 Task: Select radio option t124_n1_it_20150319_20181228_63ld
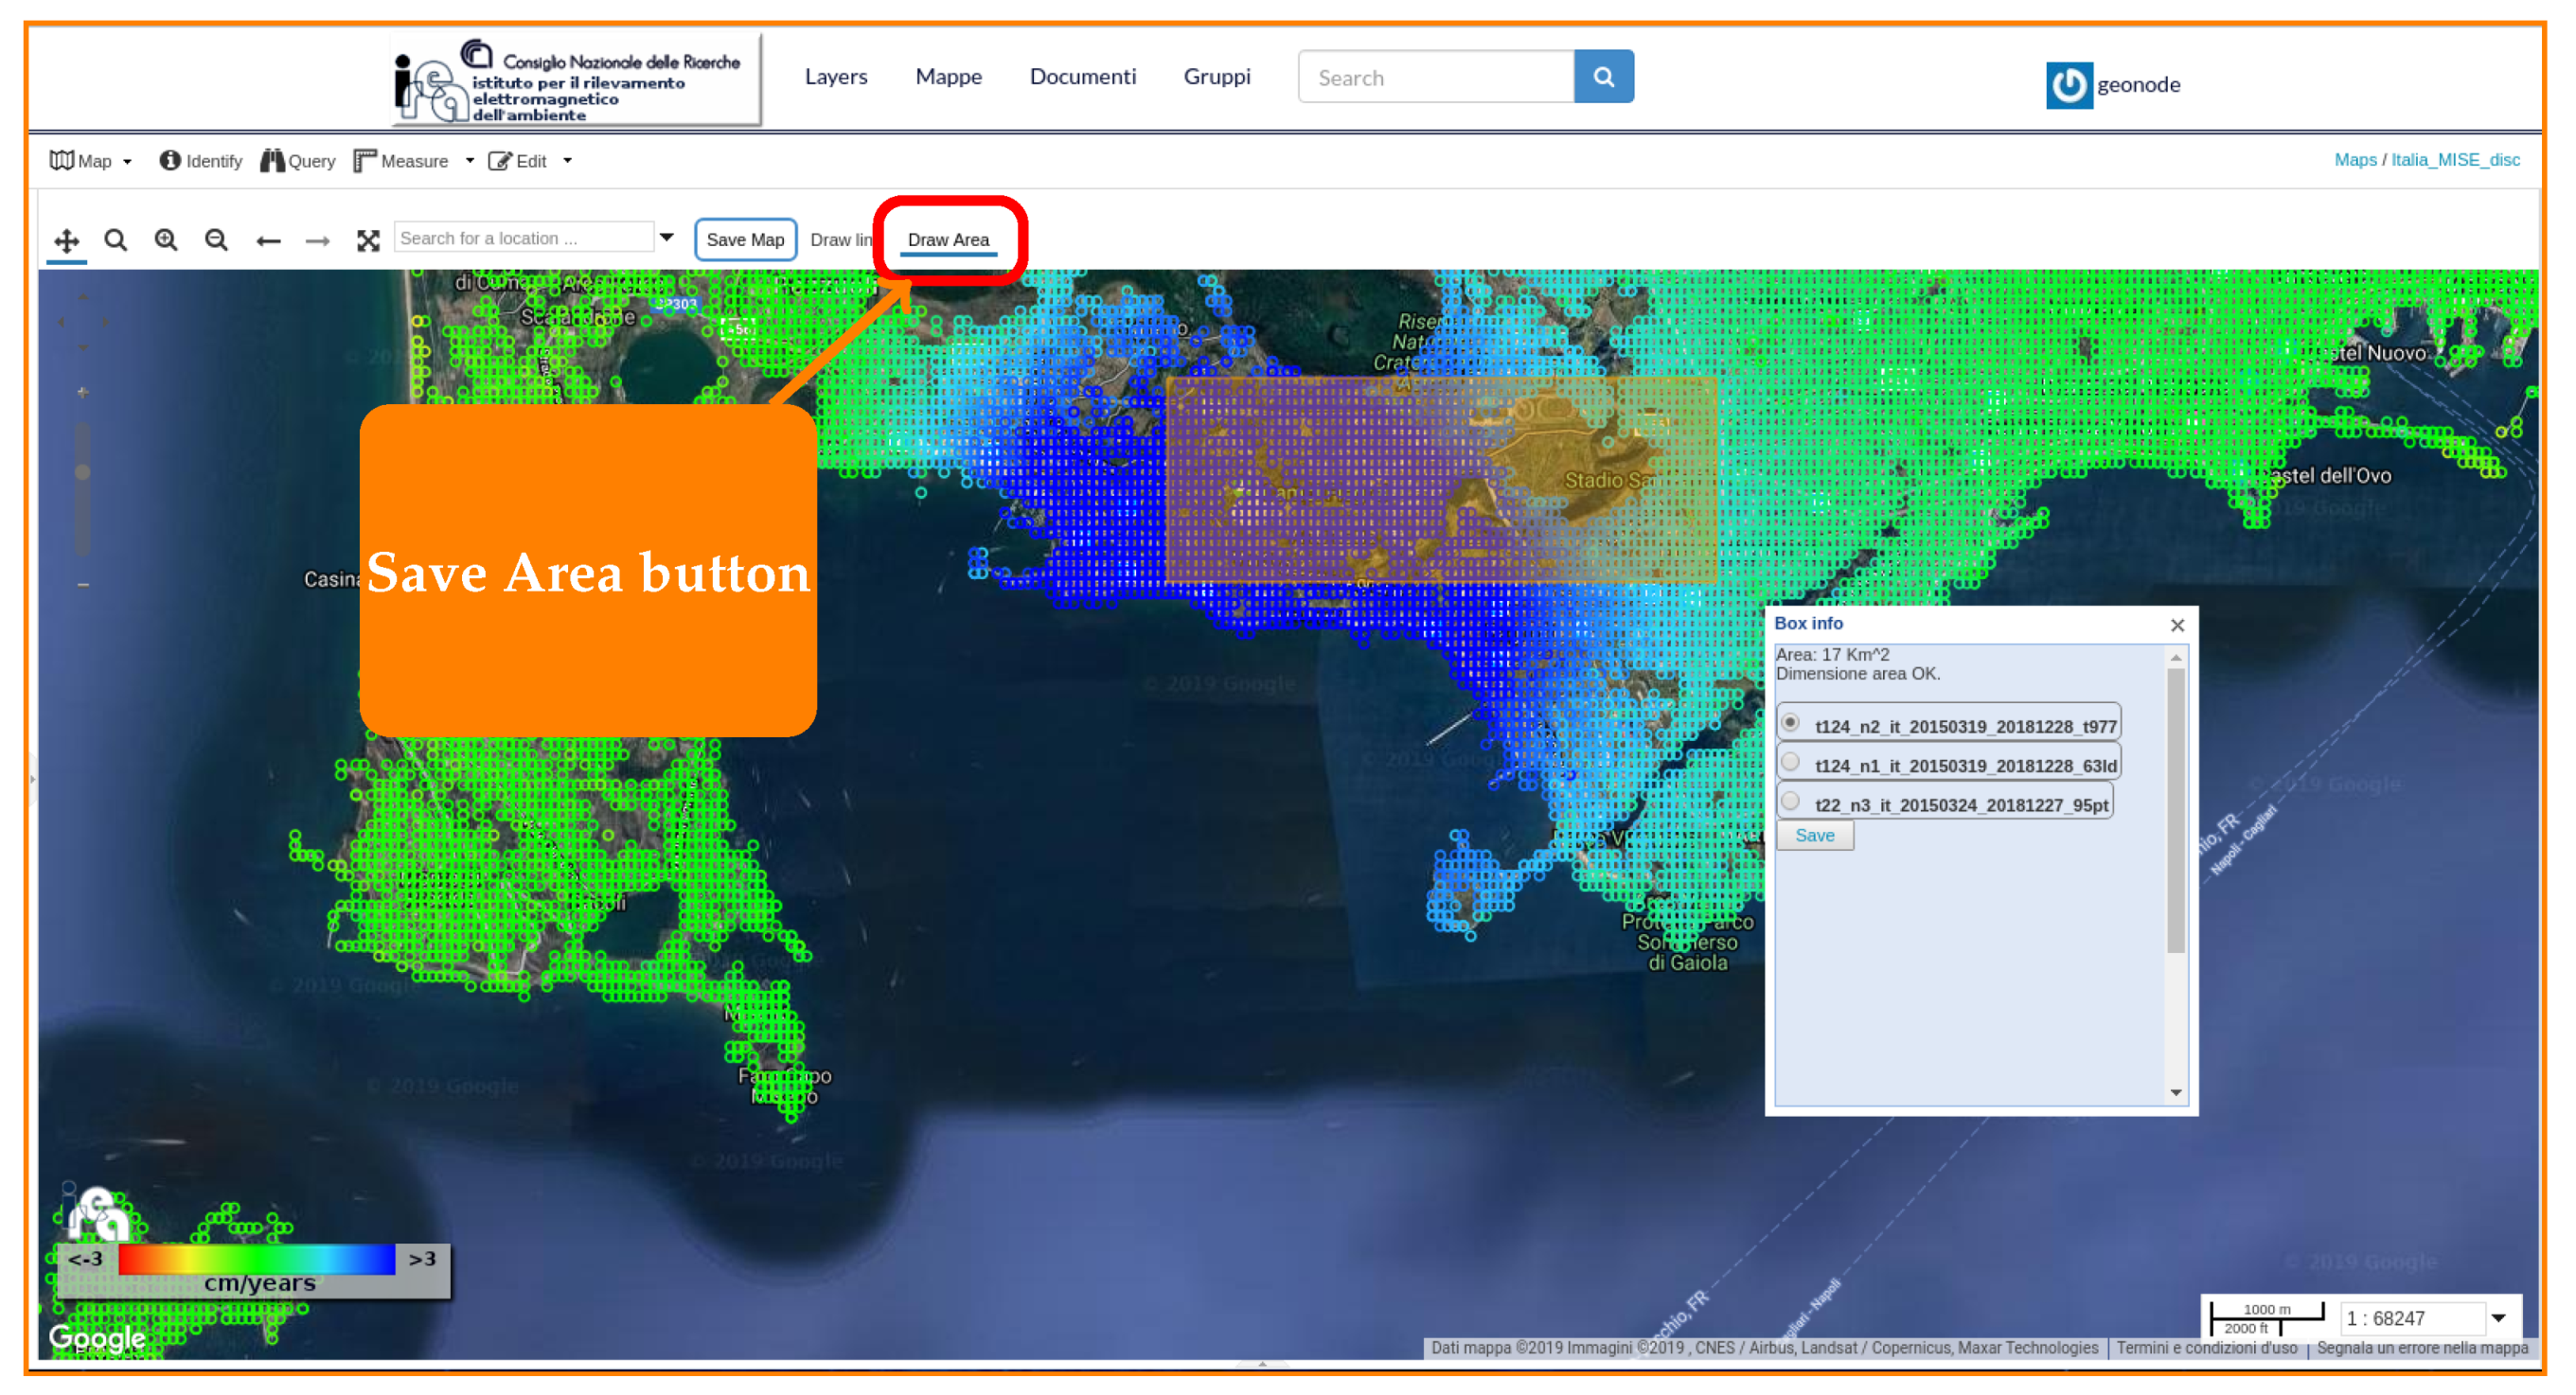pos(1791,761)
